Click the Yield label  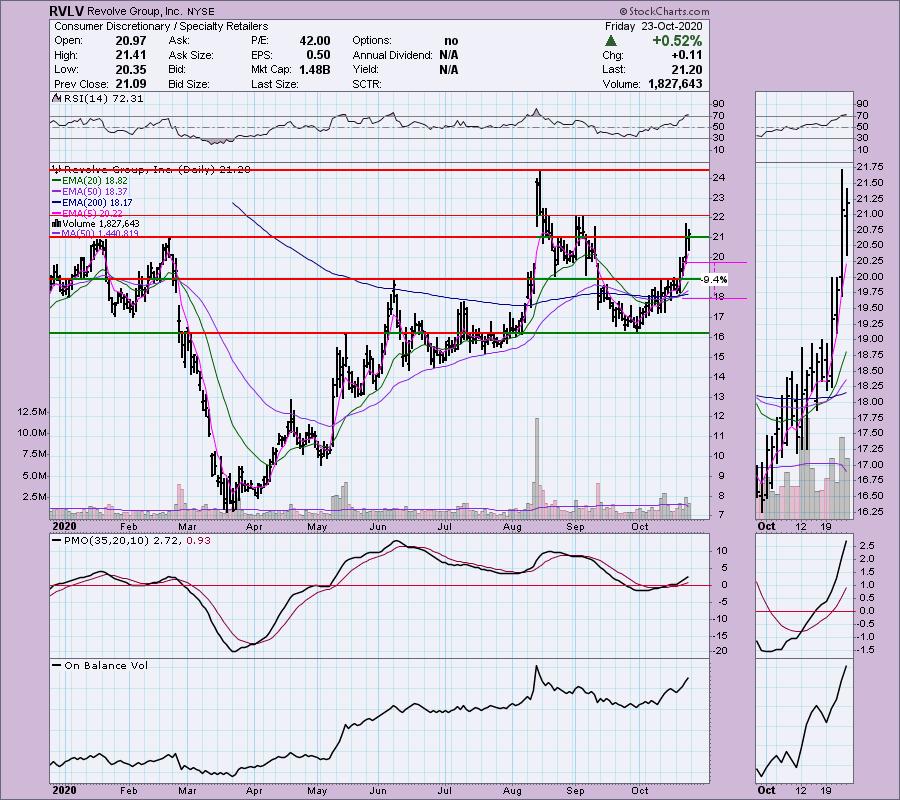(365, 69)
